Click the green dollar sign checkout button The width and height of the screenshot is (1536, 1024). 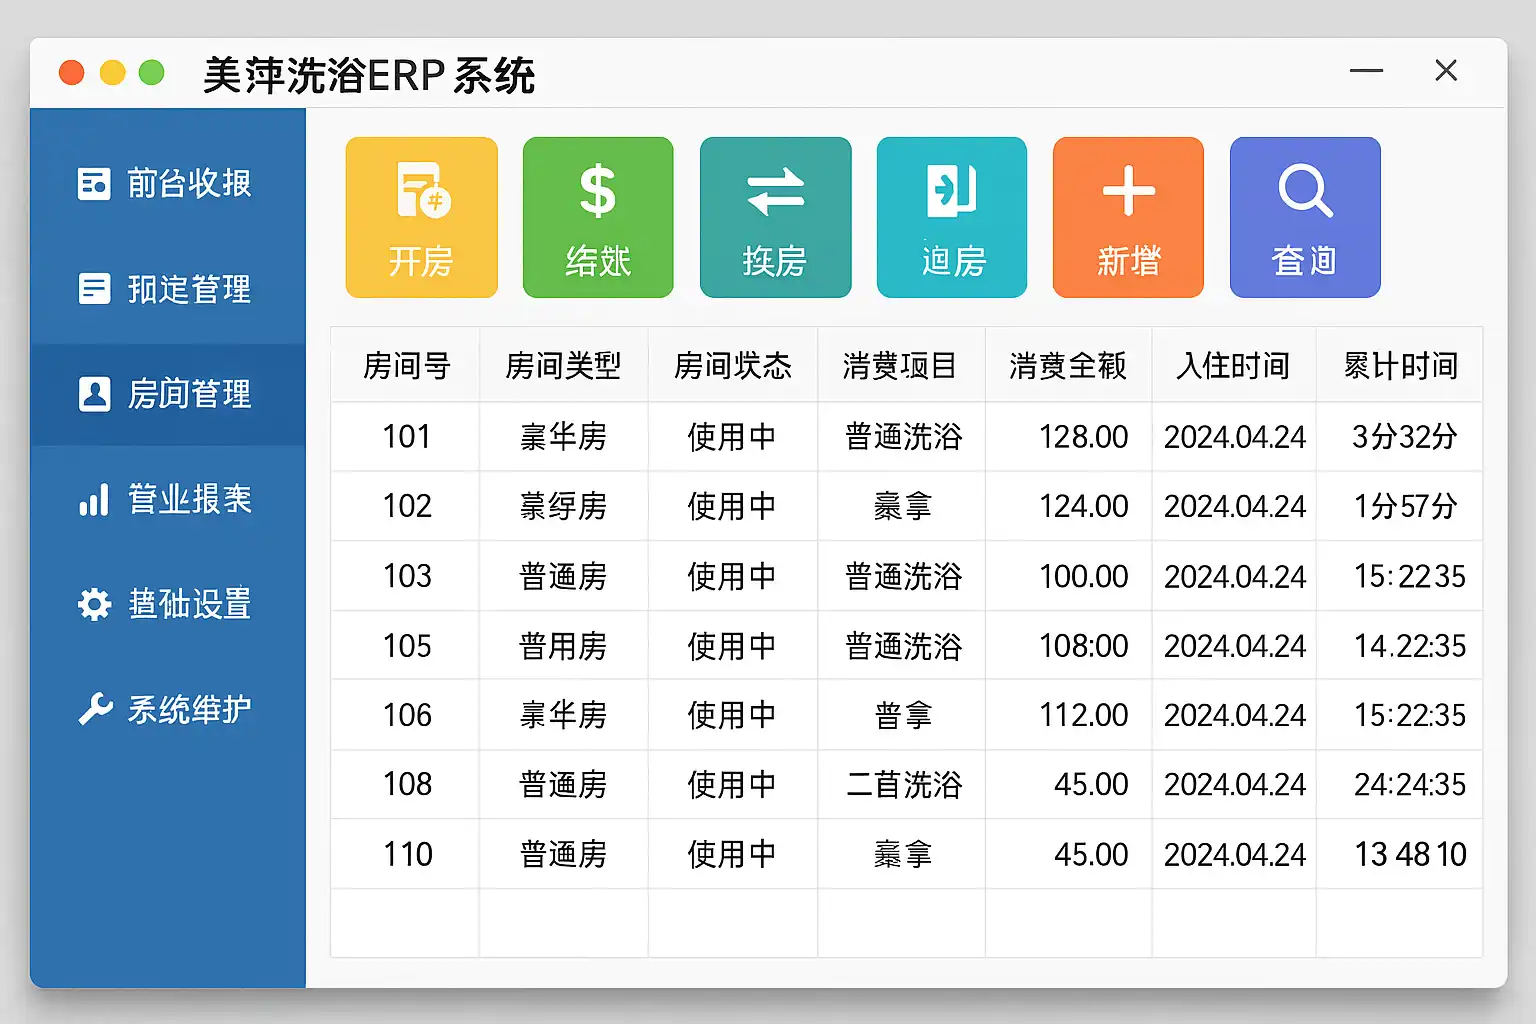[x=598, y=217]
